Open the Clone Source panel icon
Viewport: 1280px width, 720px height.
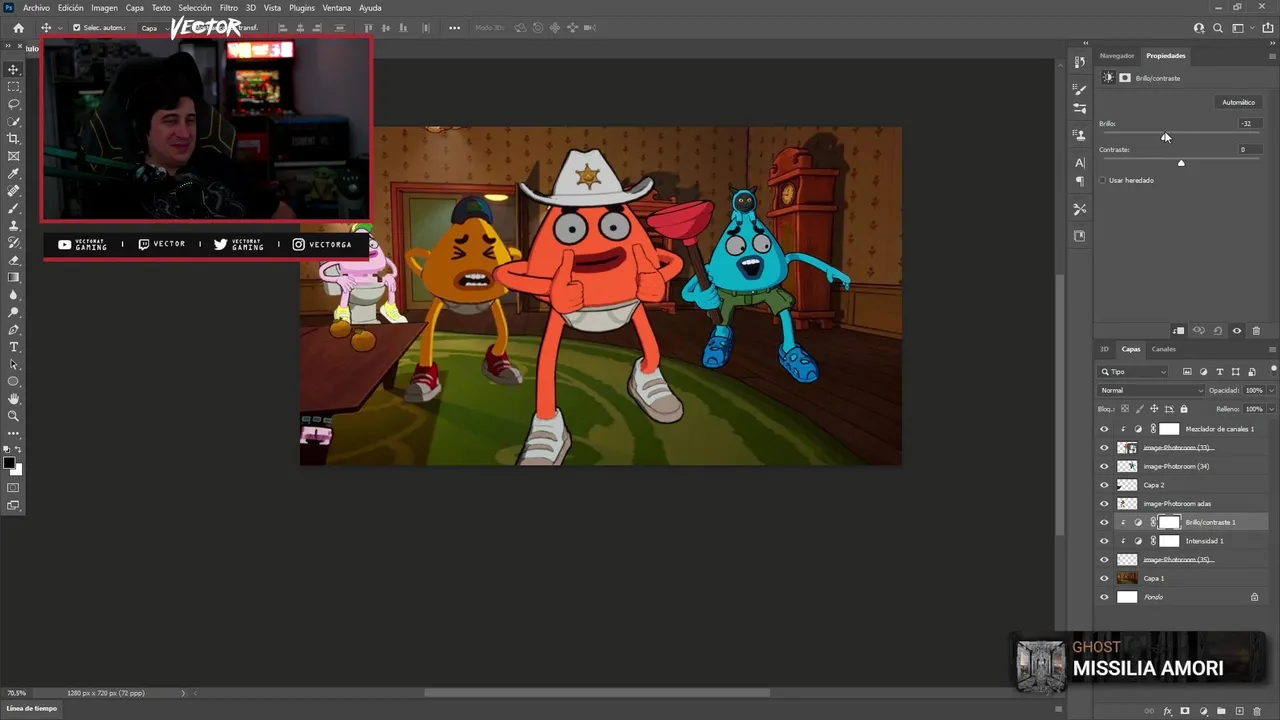pyautogui.click(x=1080, y=134)
